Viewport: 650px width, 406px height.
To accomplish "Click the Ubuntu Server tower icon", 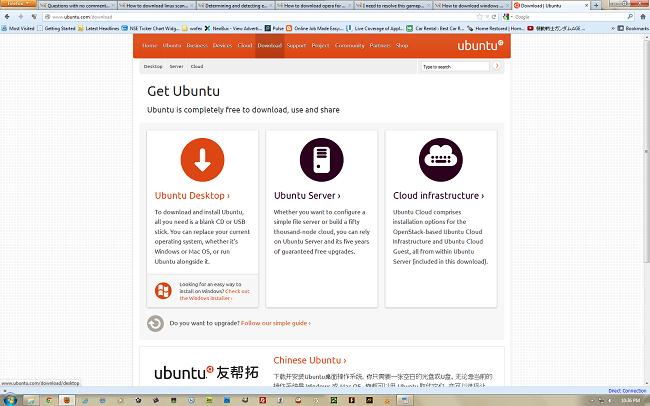I will (x=321, y=160).
